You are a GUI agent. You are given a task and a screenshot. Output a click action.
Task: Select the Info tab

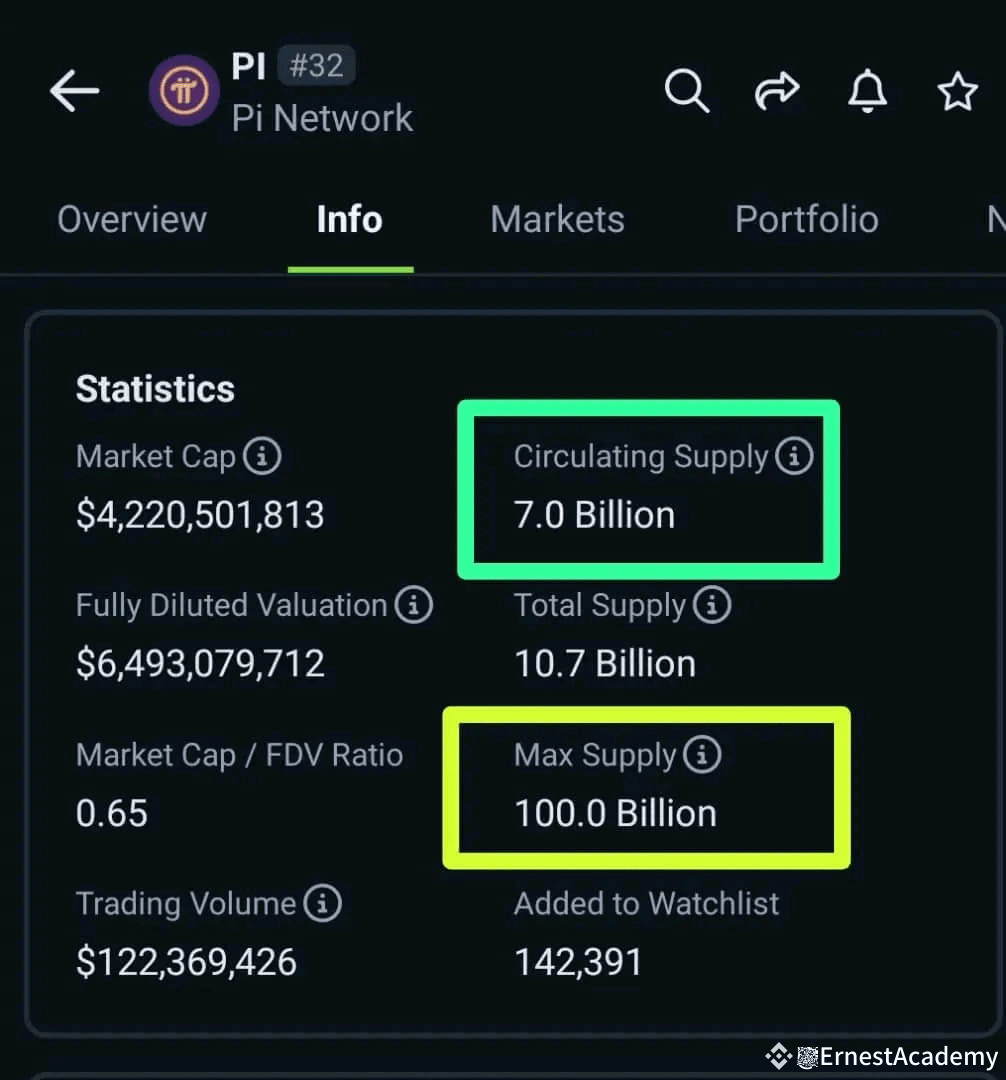click(350, 220)
